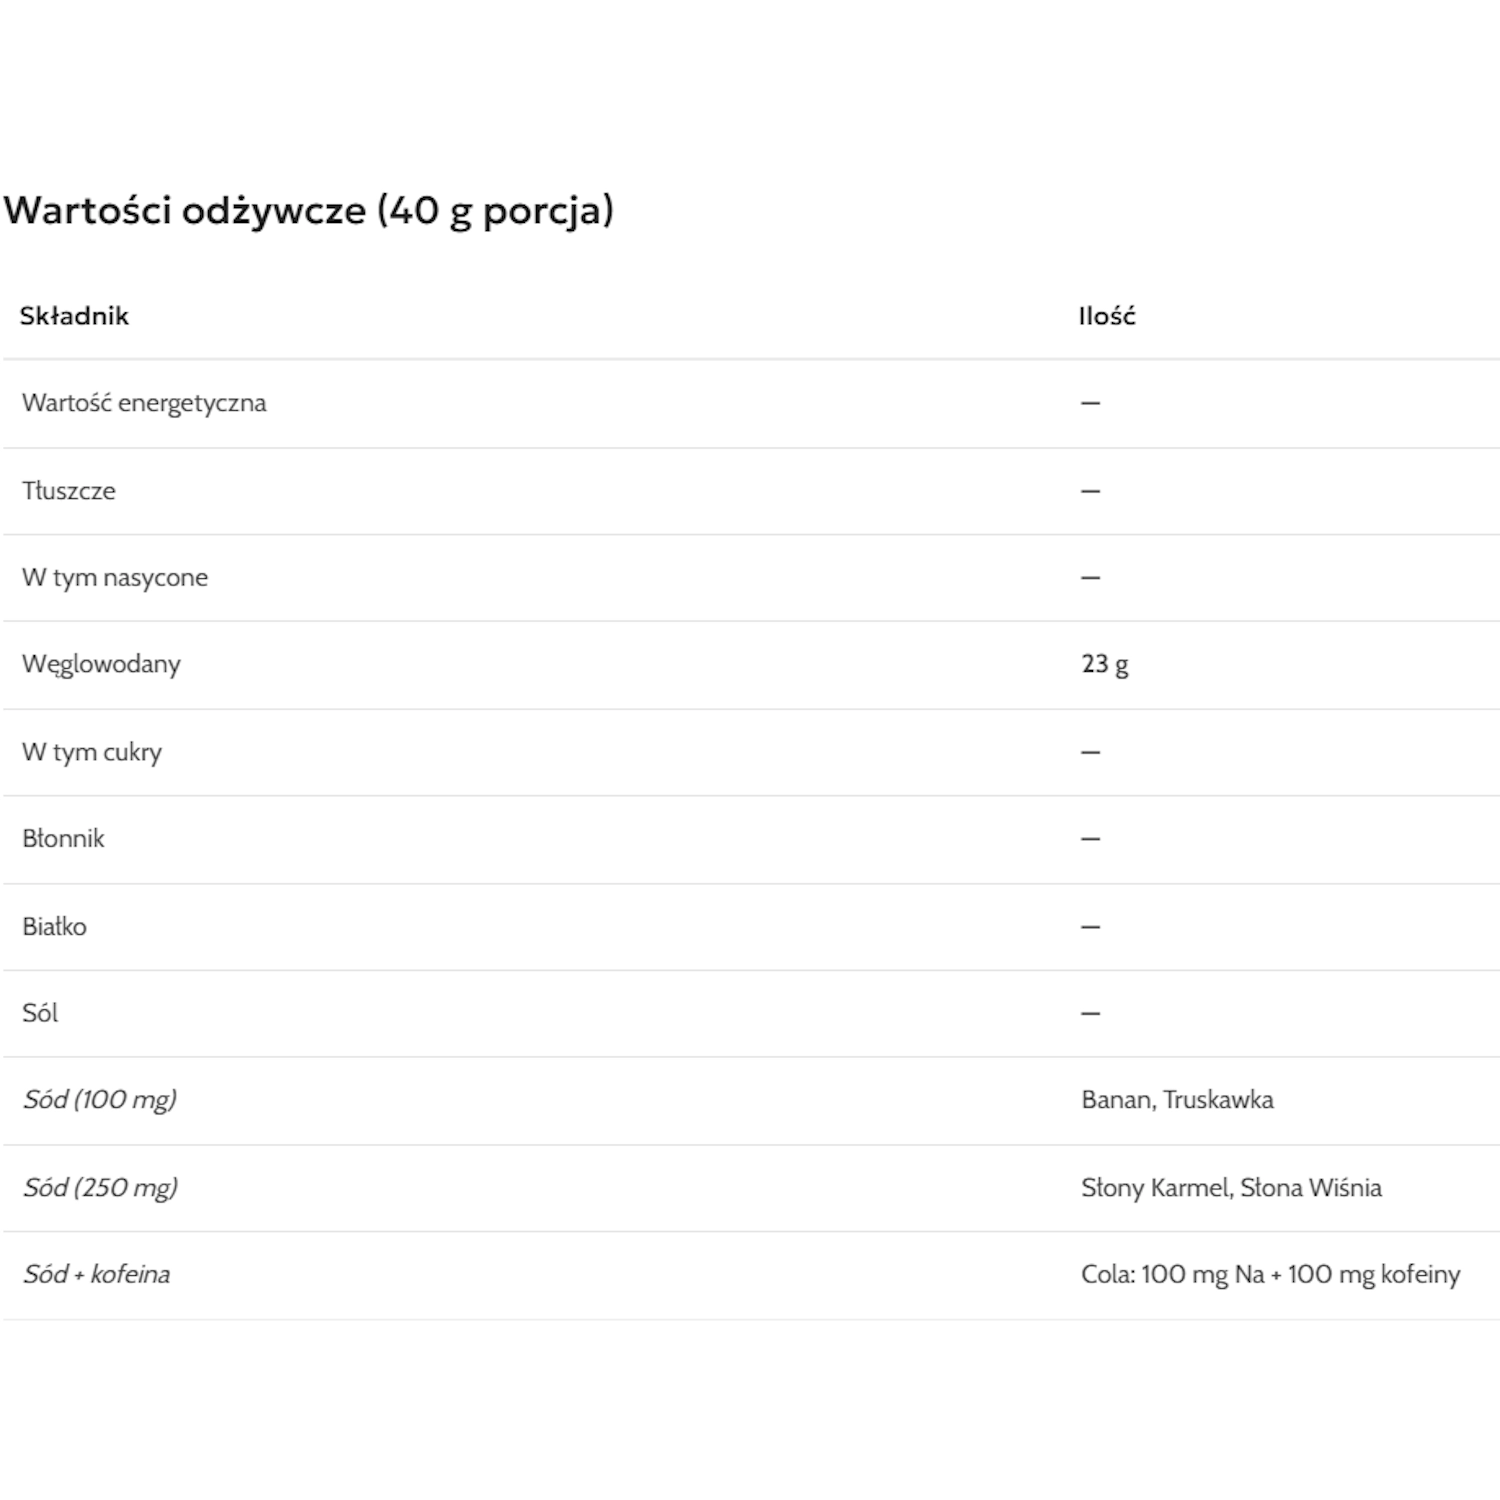Select the Wartość energetyczna row label

(144, 403)
